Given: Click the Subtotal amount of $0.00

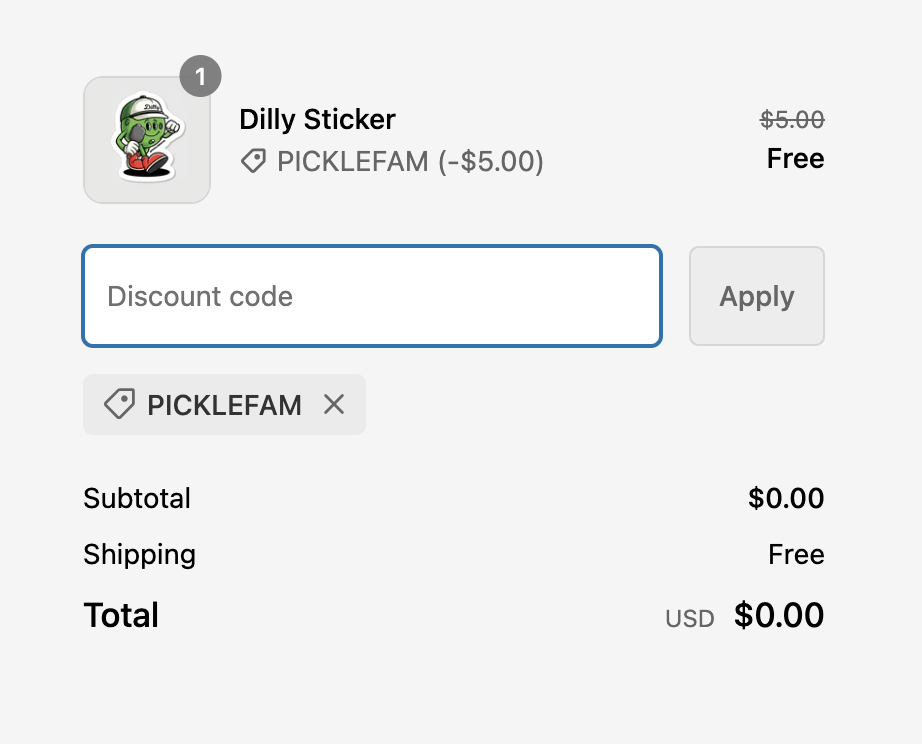Looking at the screenshot, I should (x=786, y=498).
